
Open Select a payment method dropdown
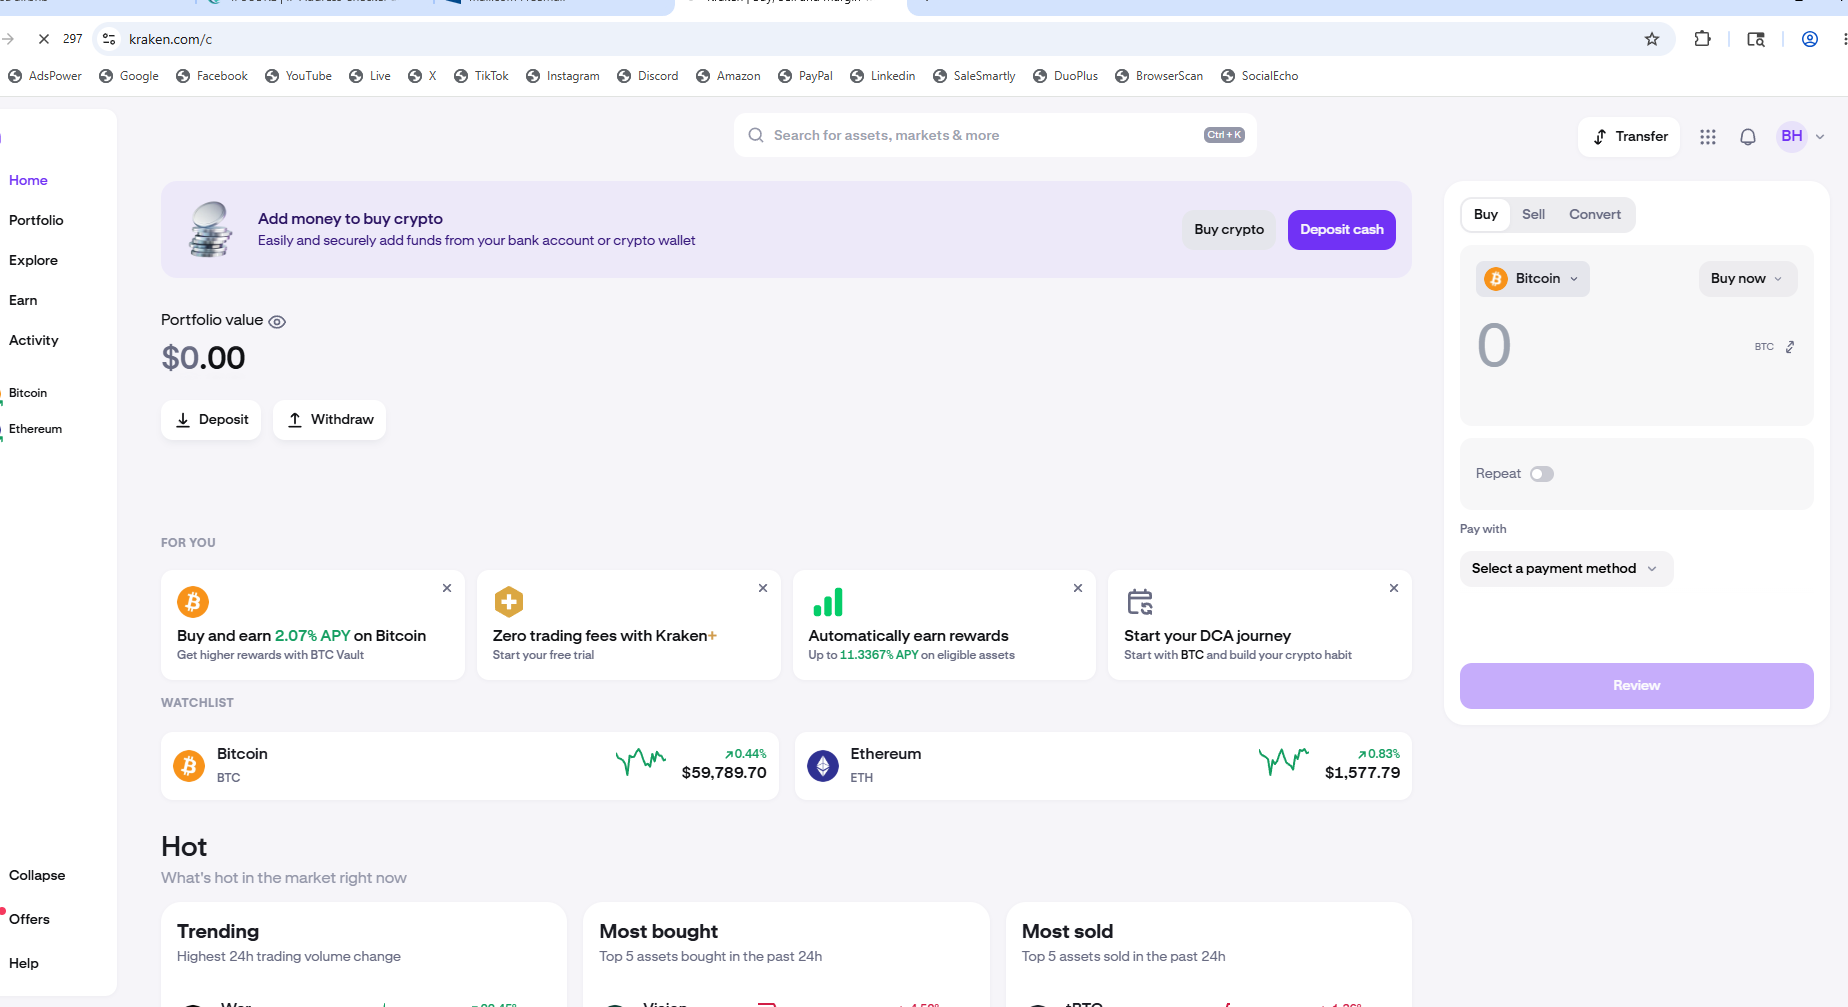[x=1566, y=569]
